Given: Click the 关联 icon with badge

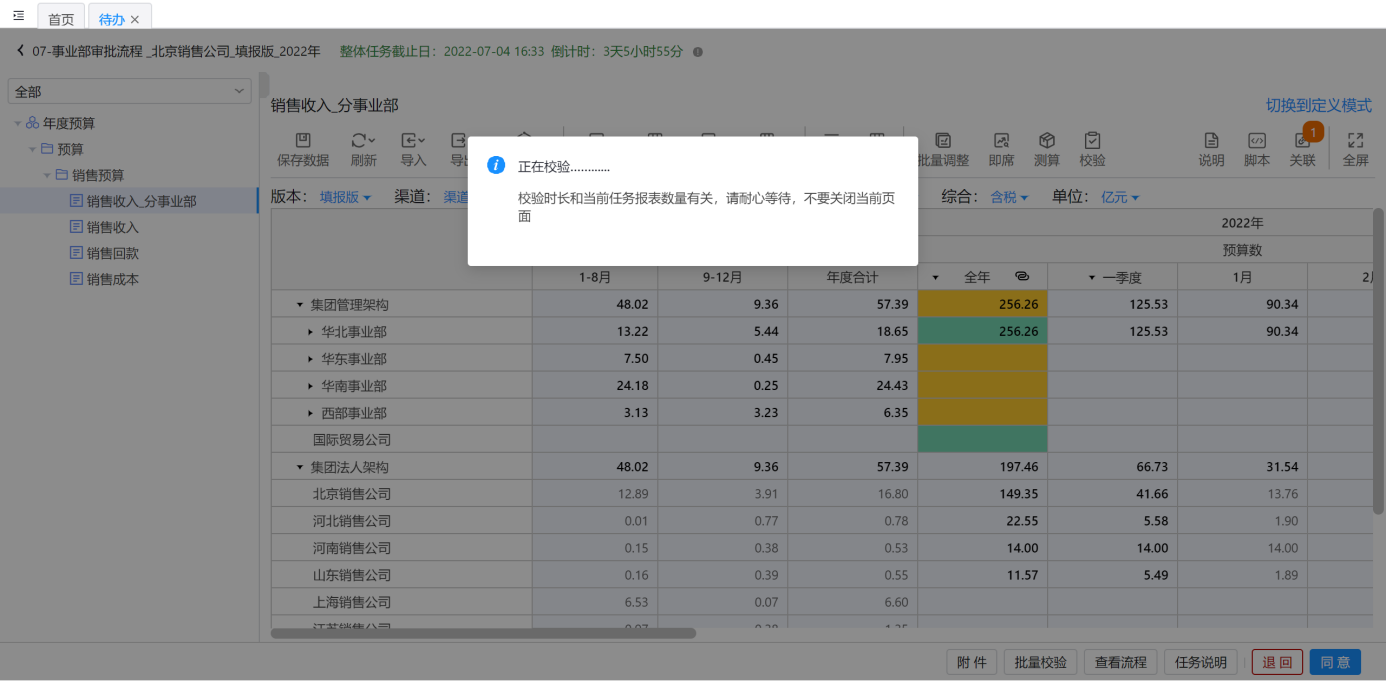Looking at the screenshot, I should (x=1303, y=142).
